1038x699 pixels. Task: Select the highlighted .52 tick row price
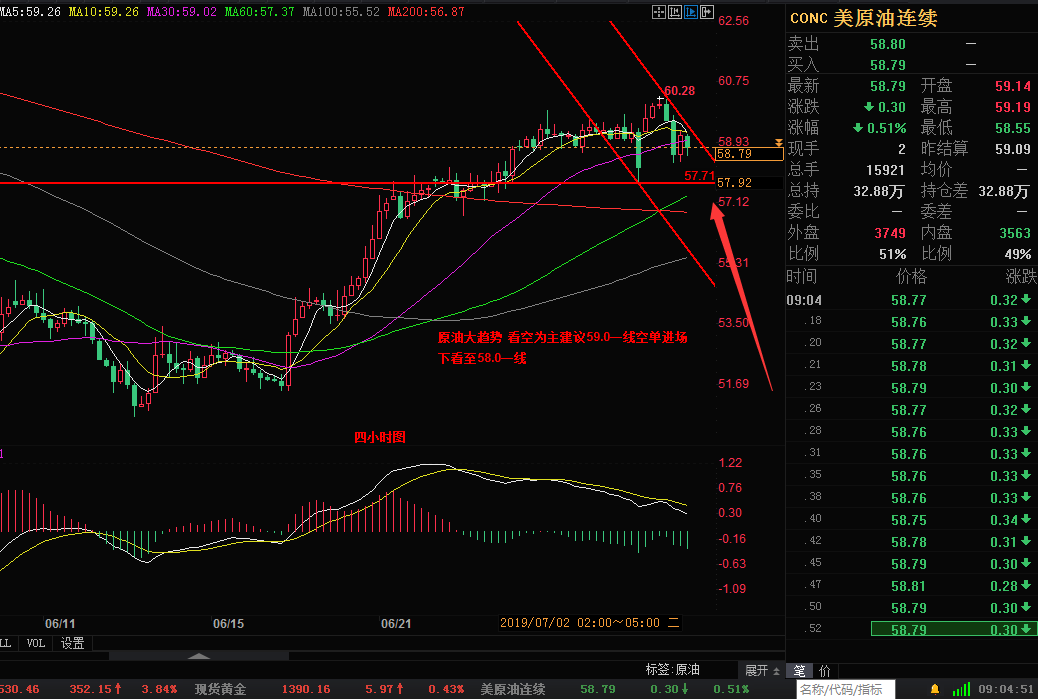tap(908, 629)
